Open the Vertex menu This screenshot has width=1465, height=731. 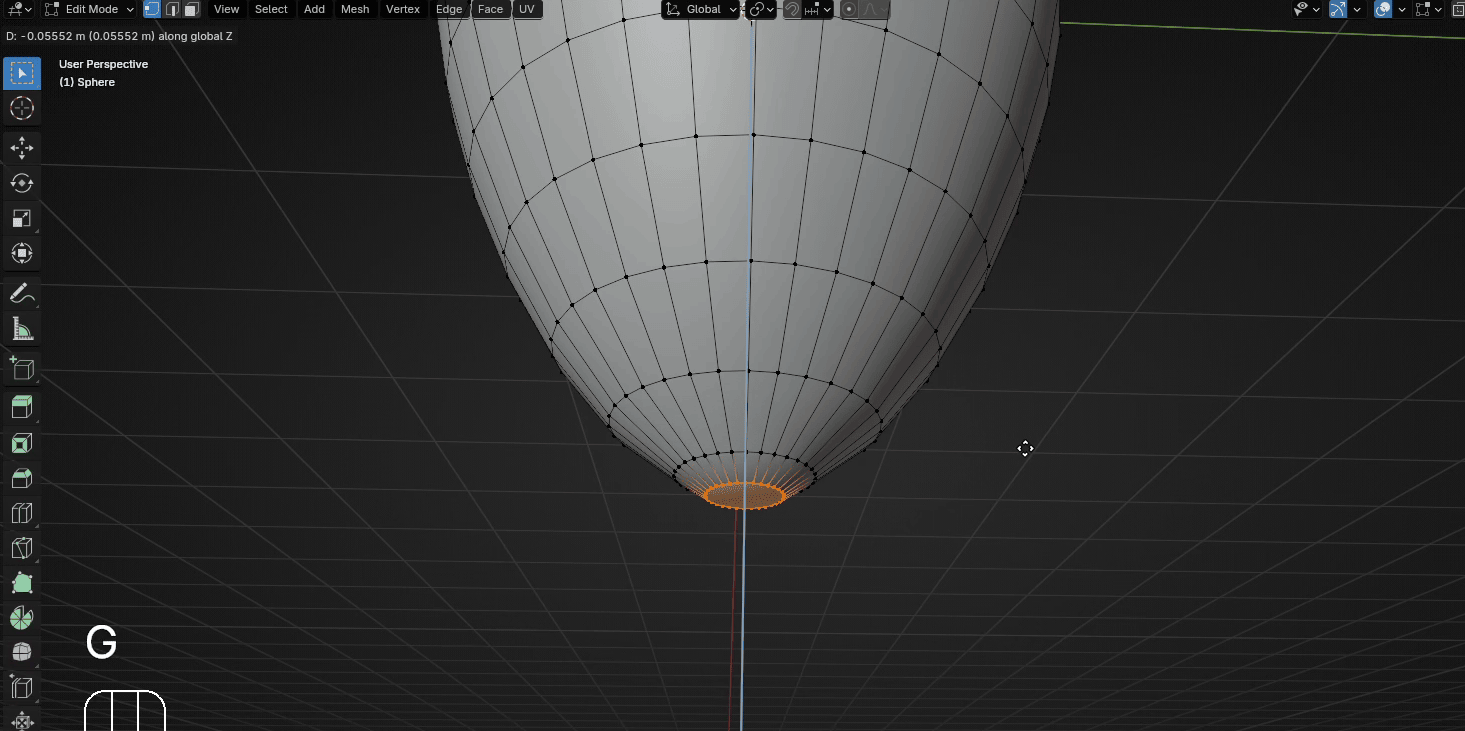click(x=403, y=9)
